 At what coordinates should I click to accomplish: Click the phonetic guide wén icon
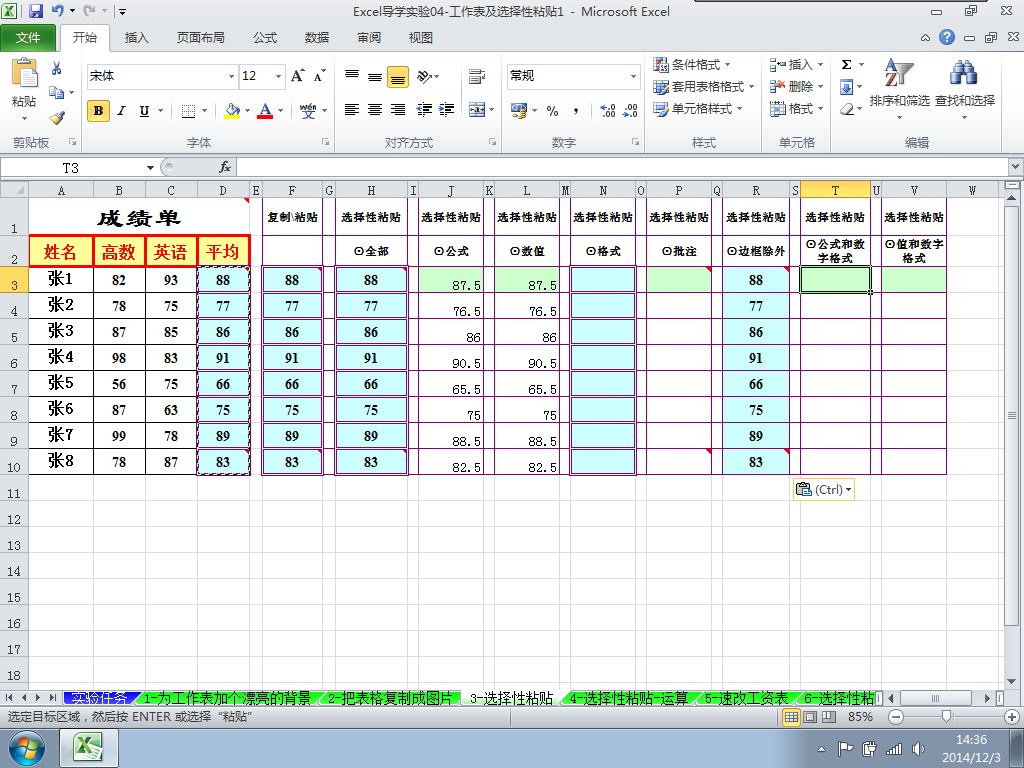308,111
